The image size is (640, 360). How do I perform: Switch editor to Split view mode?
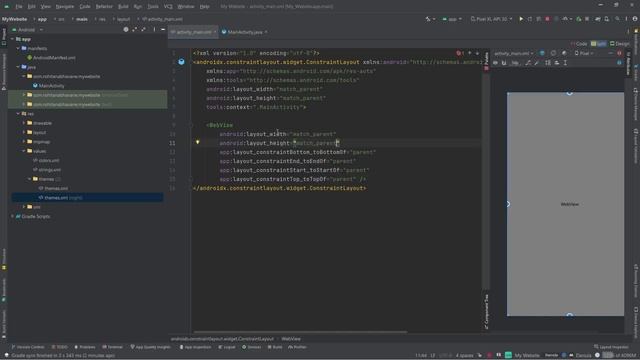598,43
